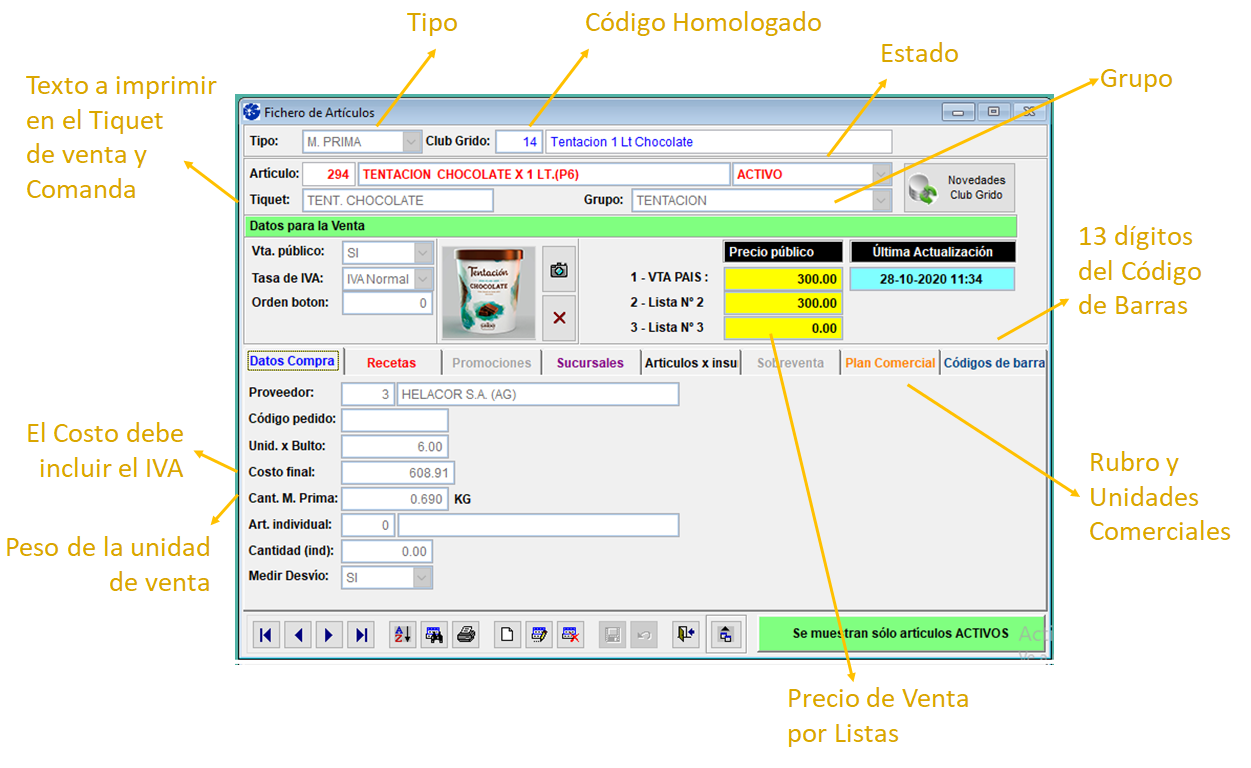Click the Novedades Club Grido button
Image resolution: width=1251 pixels, height=768 pixels.
(x=959, y=188)
